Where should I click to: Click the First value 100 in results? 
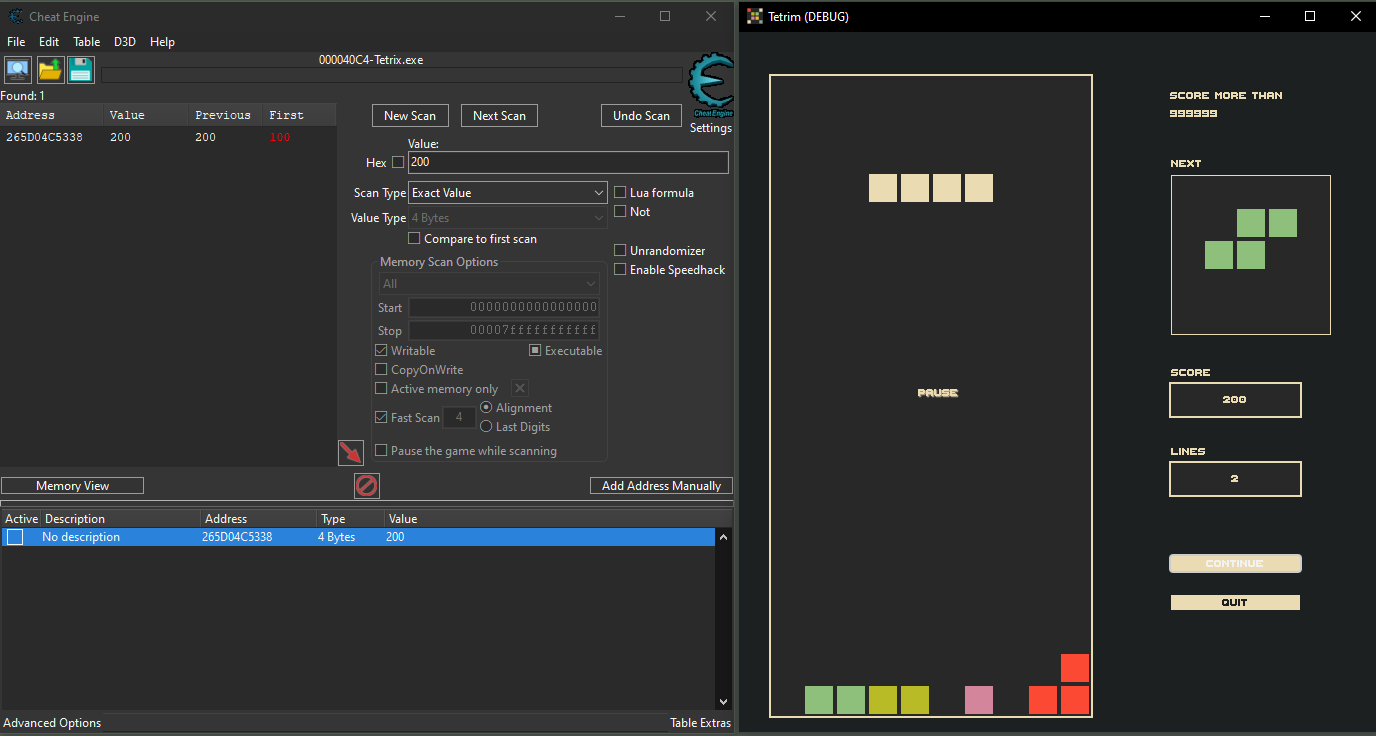(x=280, y=138)
